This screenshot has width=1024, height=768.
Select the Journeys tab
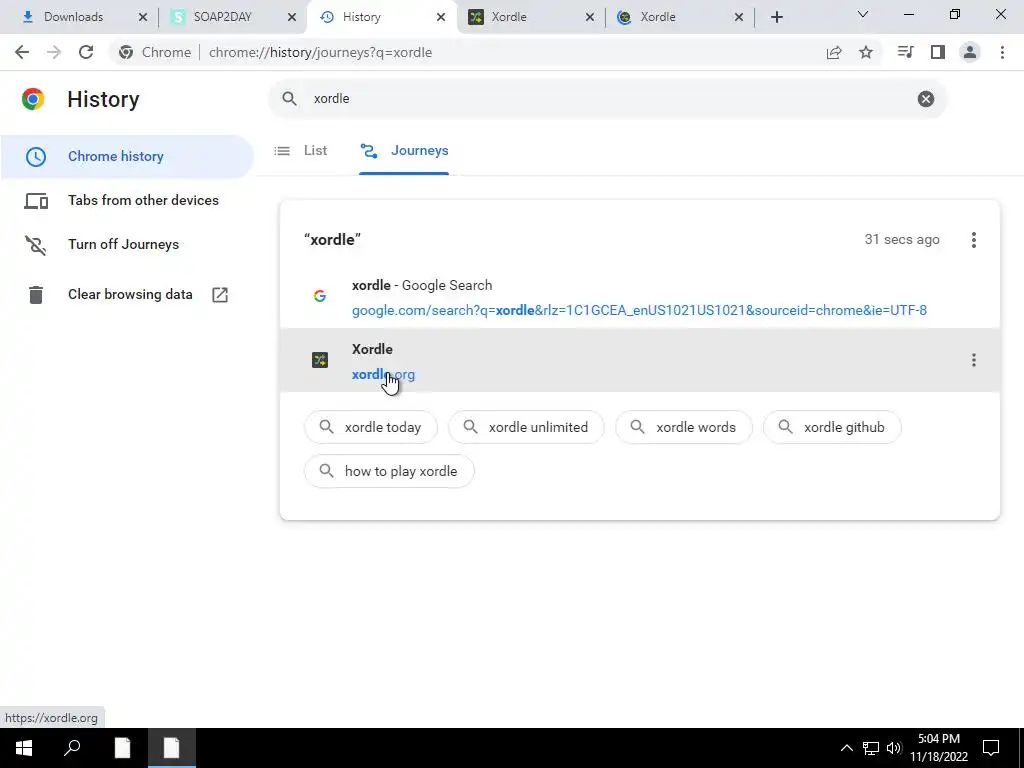(x=404, y=151)
